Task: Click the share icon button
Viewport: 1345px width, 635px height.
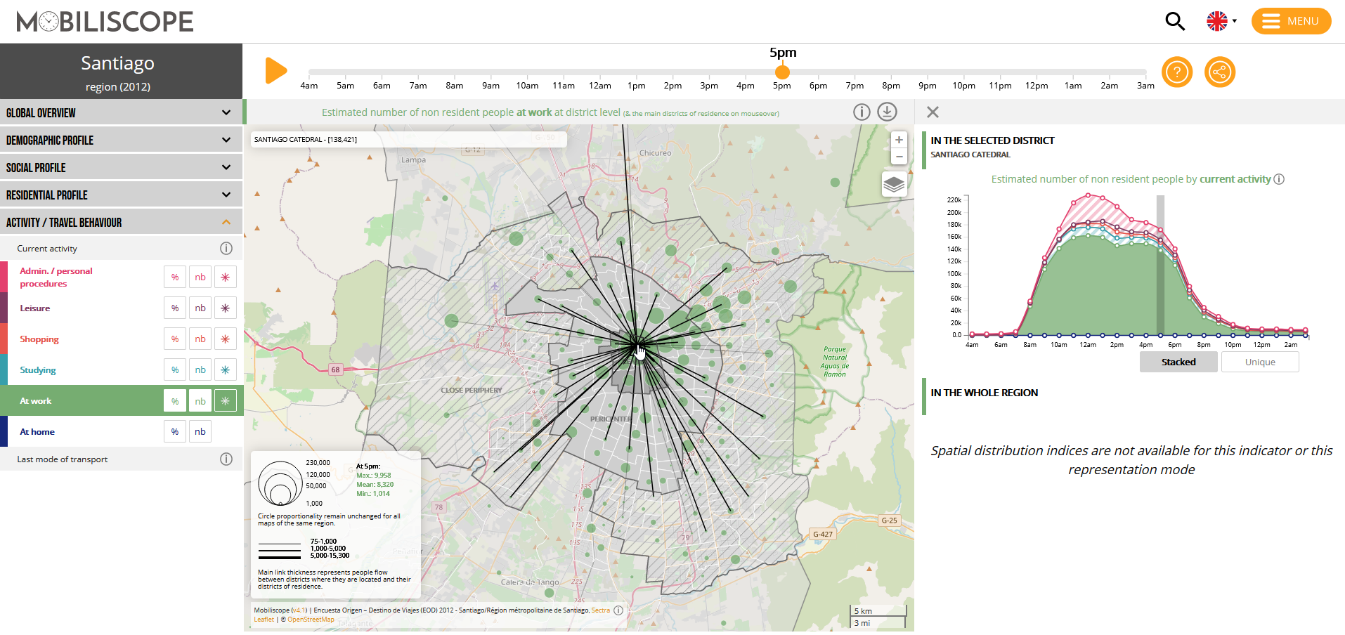Action: (x=1220, y=72)
